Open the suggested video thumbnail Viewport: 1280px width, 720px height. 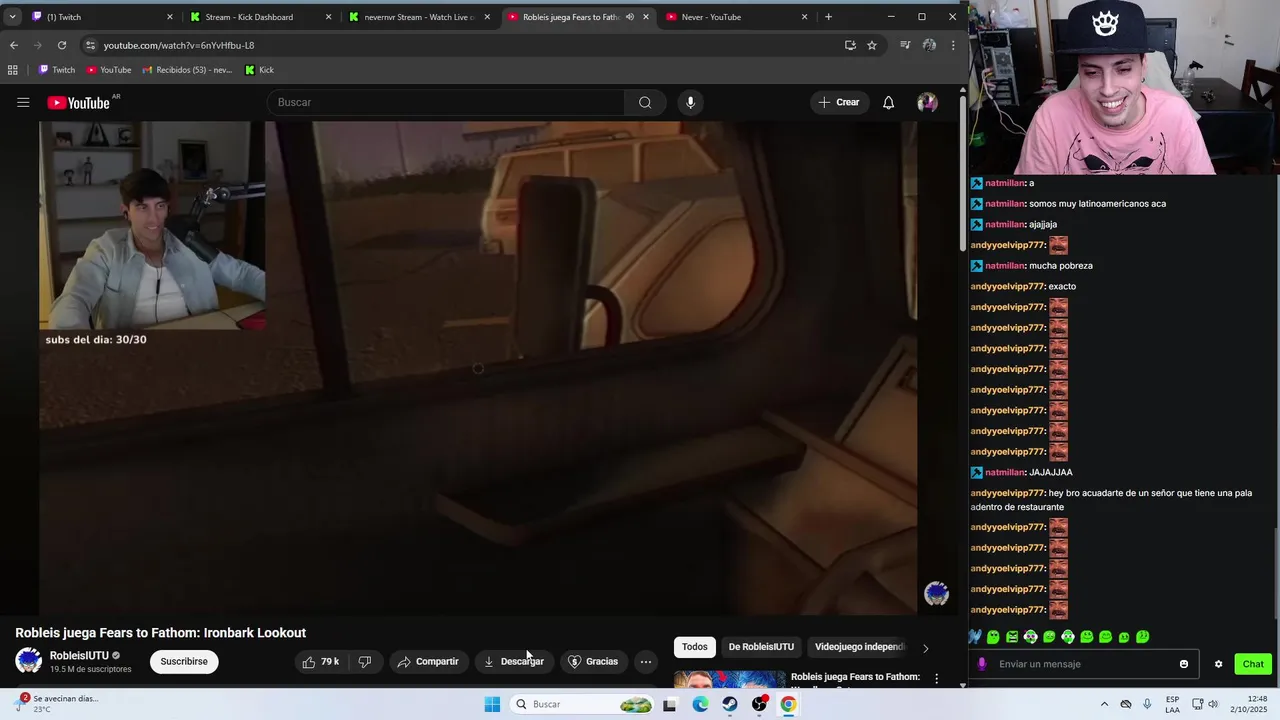[x=729, y=680]
